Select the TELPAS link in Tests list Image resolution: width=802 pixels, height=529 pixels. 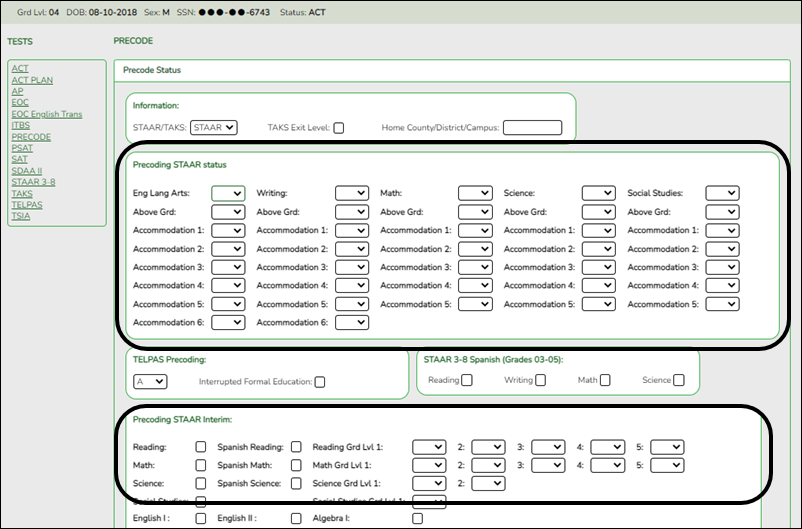[27, 205]
